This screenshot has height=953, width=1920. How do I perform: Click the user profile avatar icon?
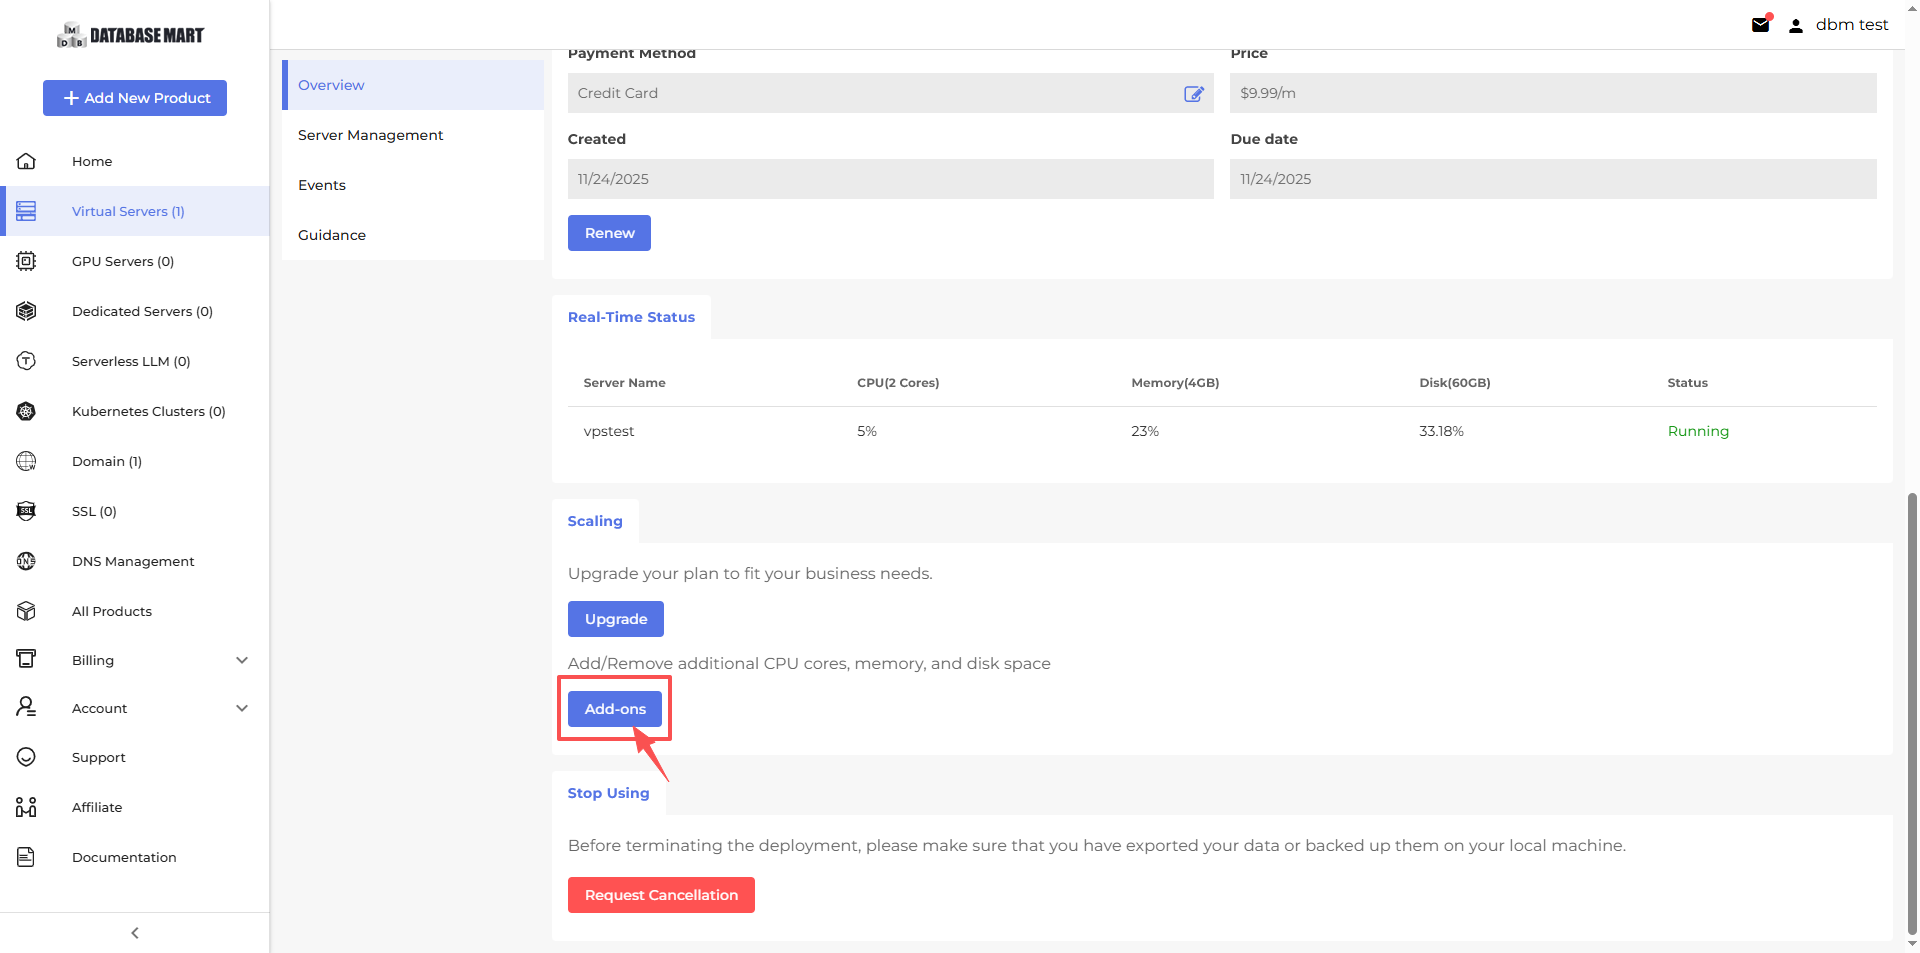(x=1796, y=26)
